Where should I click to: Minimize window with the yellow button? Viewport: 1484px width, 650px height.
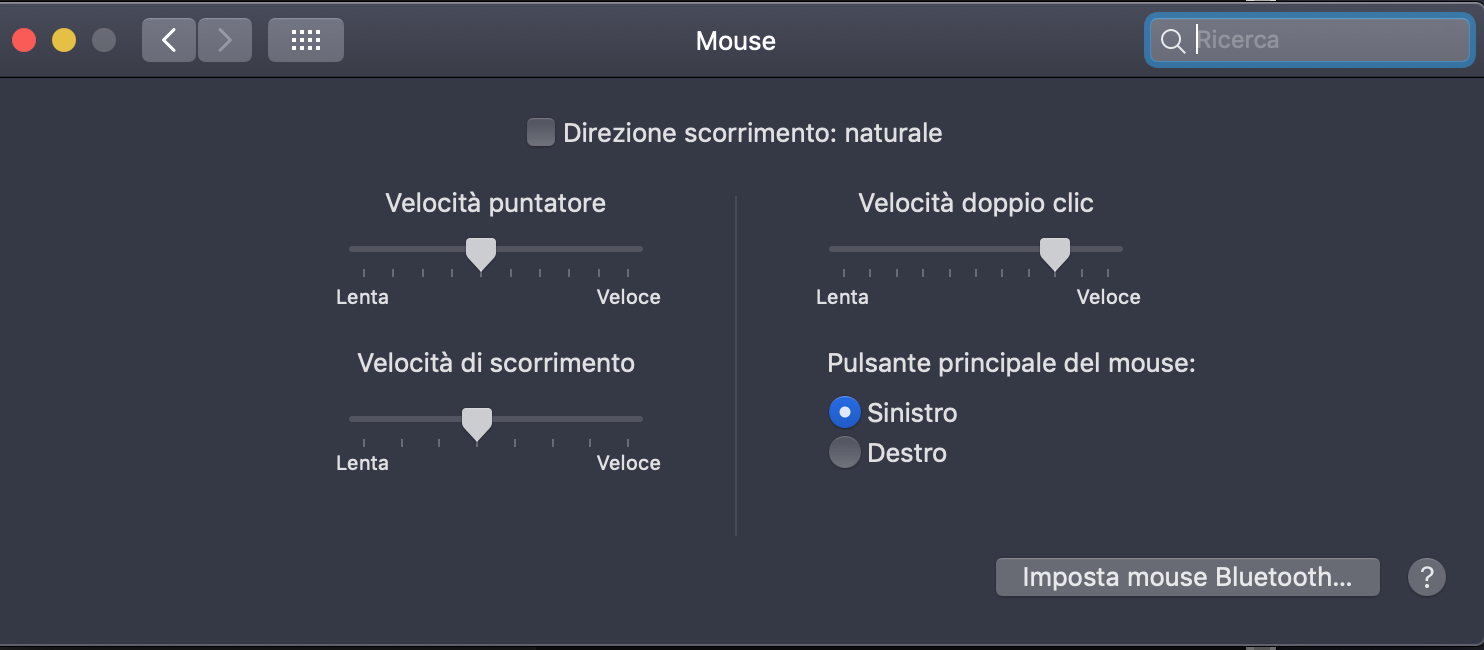pyautogui.click(x=64, y=40)
